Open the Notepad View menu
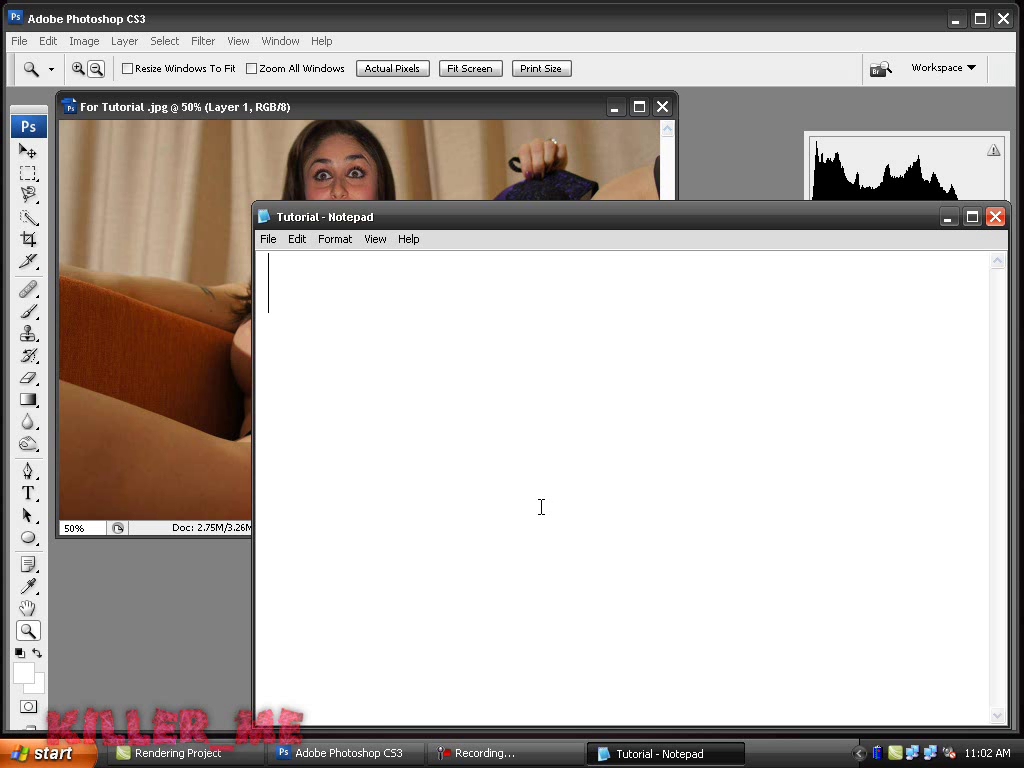1024x768 pixels. click(x=375, y=239)
